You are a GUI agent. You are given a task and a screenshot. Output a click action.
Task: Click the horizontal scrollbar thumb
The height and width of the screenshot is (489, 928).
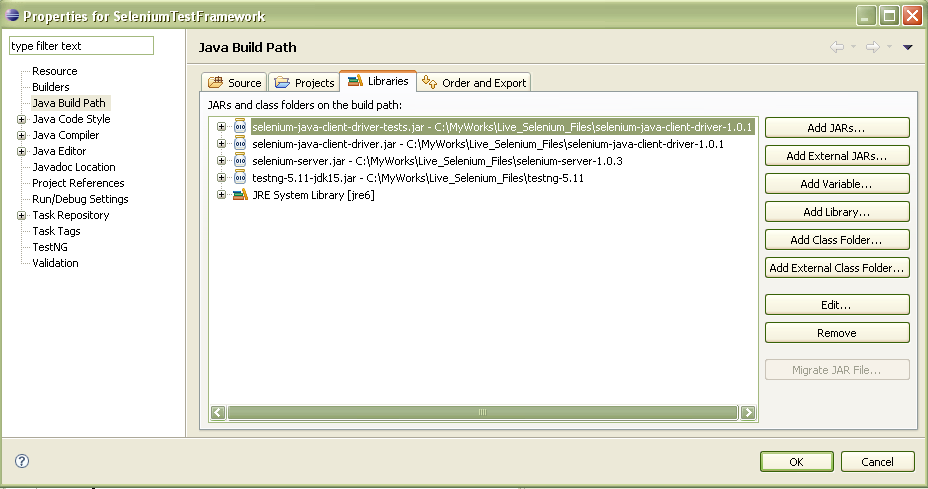[483, 413]
